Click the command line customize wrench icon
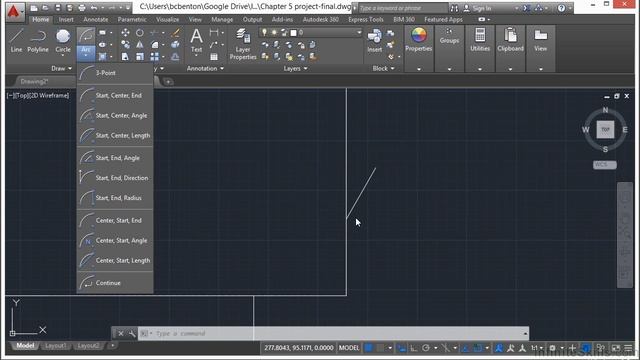This screenshot has height=360, width=640. [132, 333]
